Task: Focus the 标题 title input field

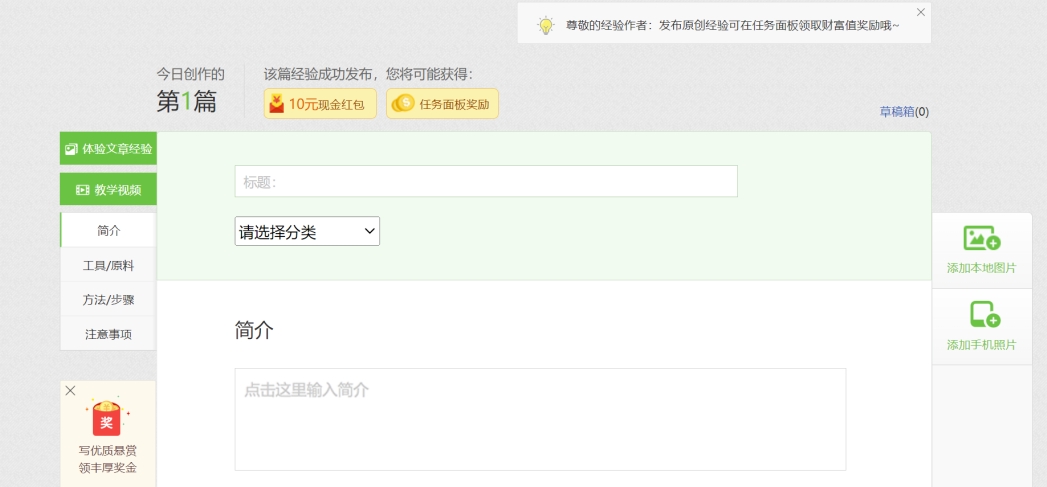Action: click(x=486, y=181)
